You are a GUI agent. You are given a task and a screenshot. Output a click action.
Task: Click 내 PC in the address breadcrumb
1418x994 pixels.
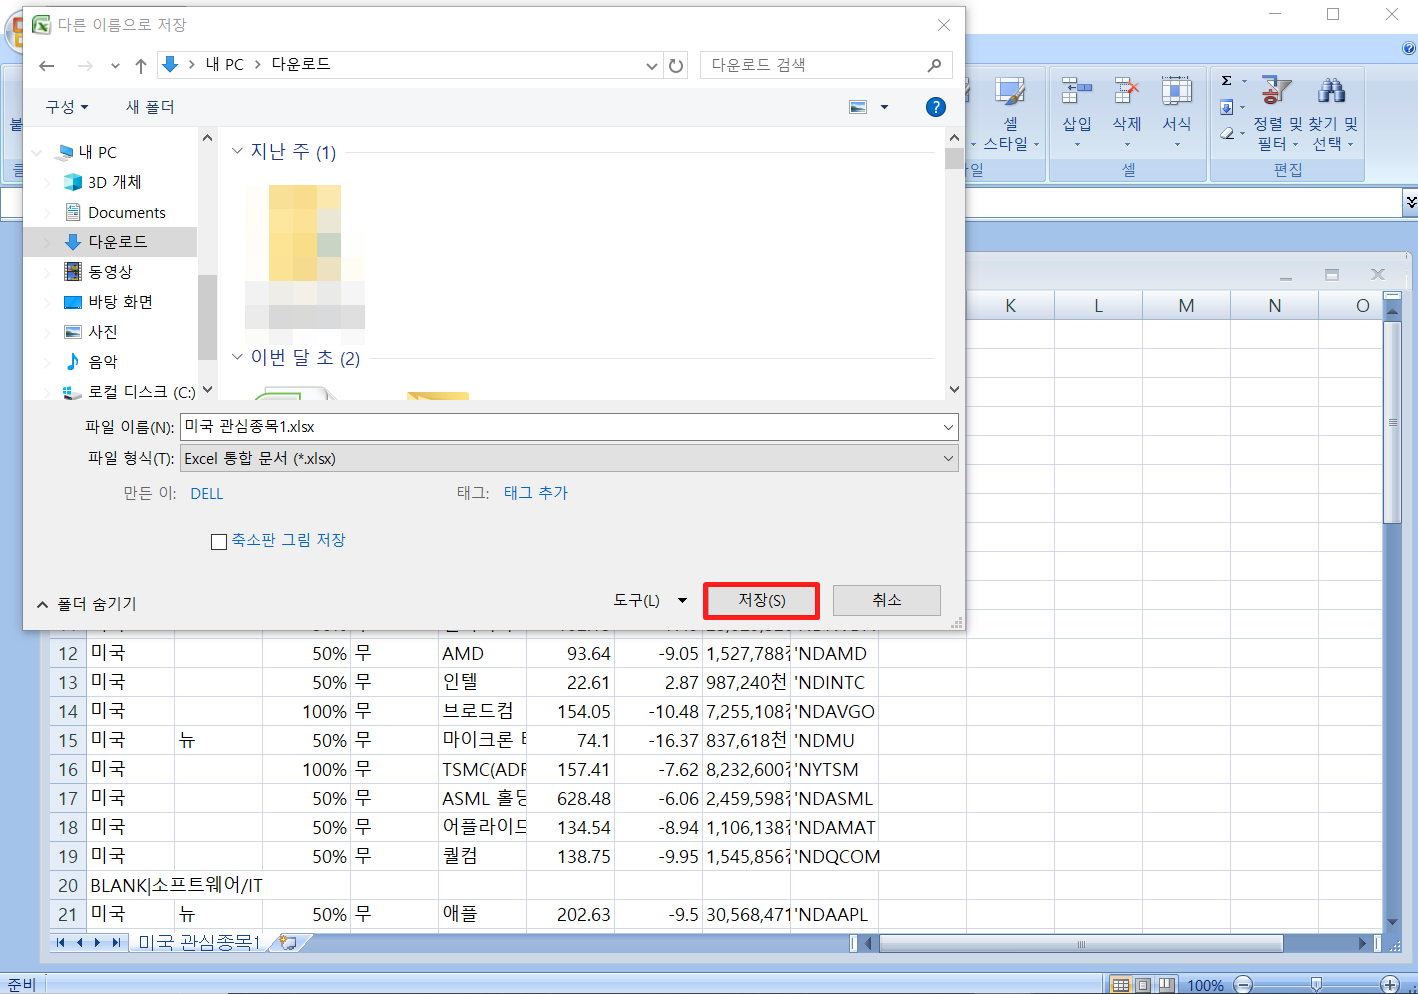(225, 64)
